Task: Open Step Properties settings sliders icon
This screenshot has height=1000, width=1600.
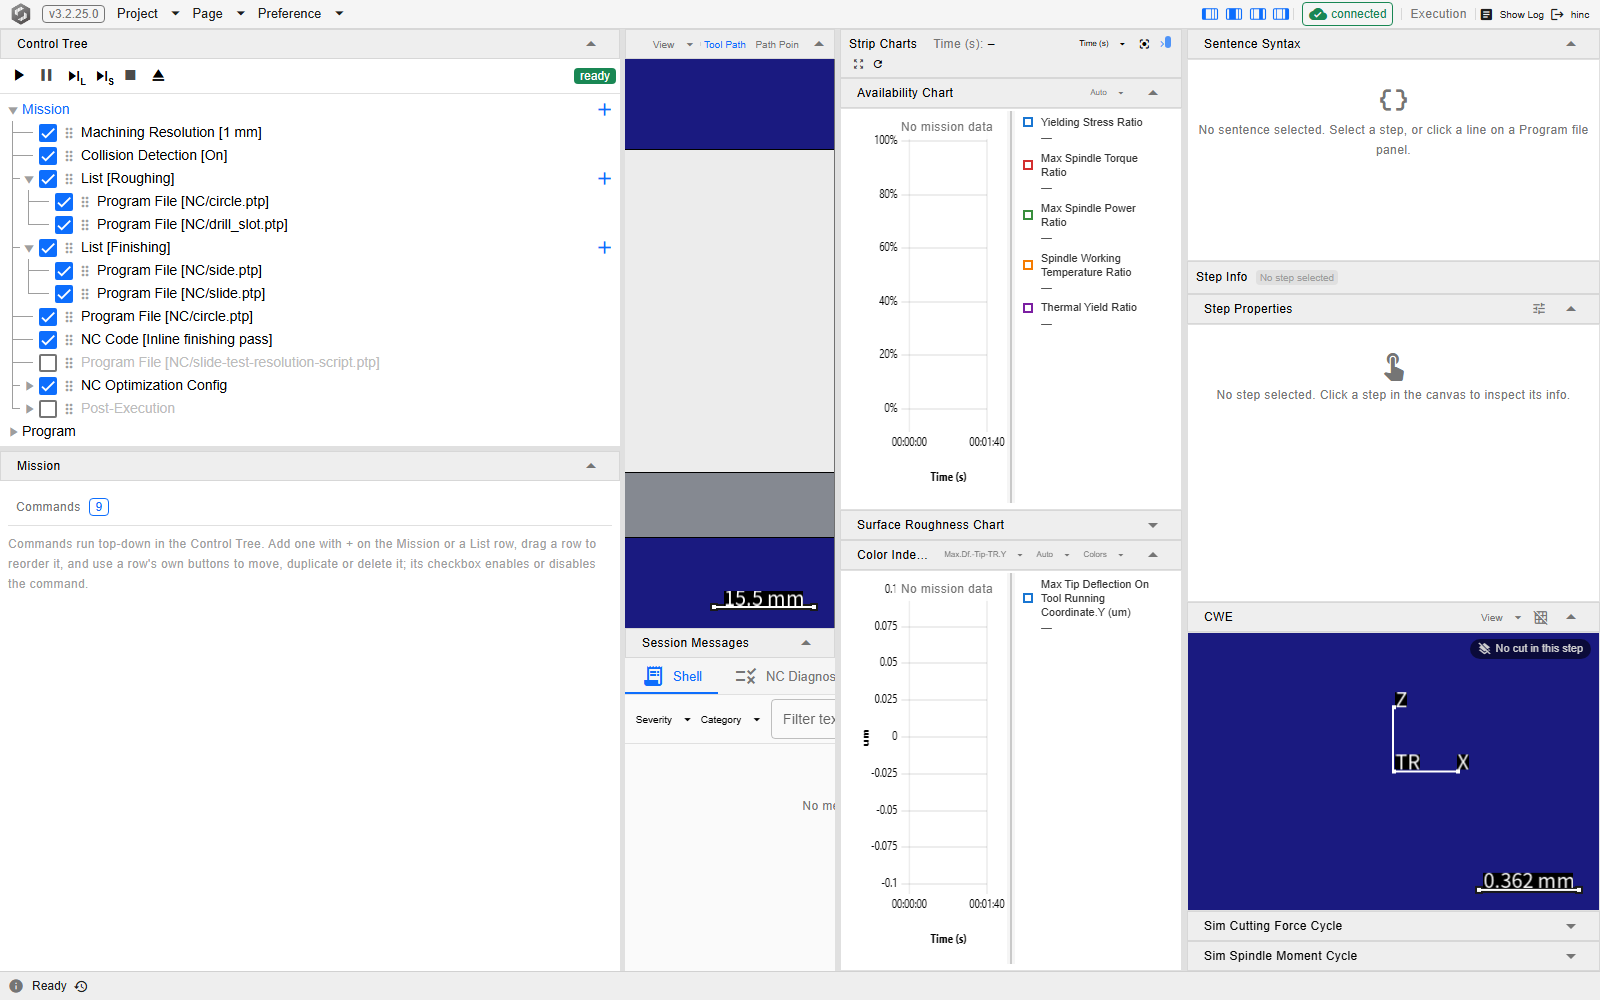Action: [x=1539, y=309]
